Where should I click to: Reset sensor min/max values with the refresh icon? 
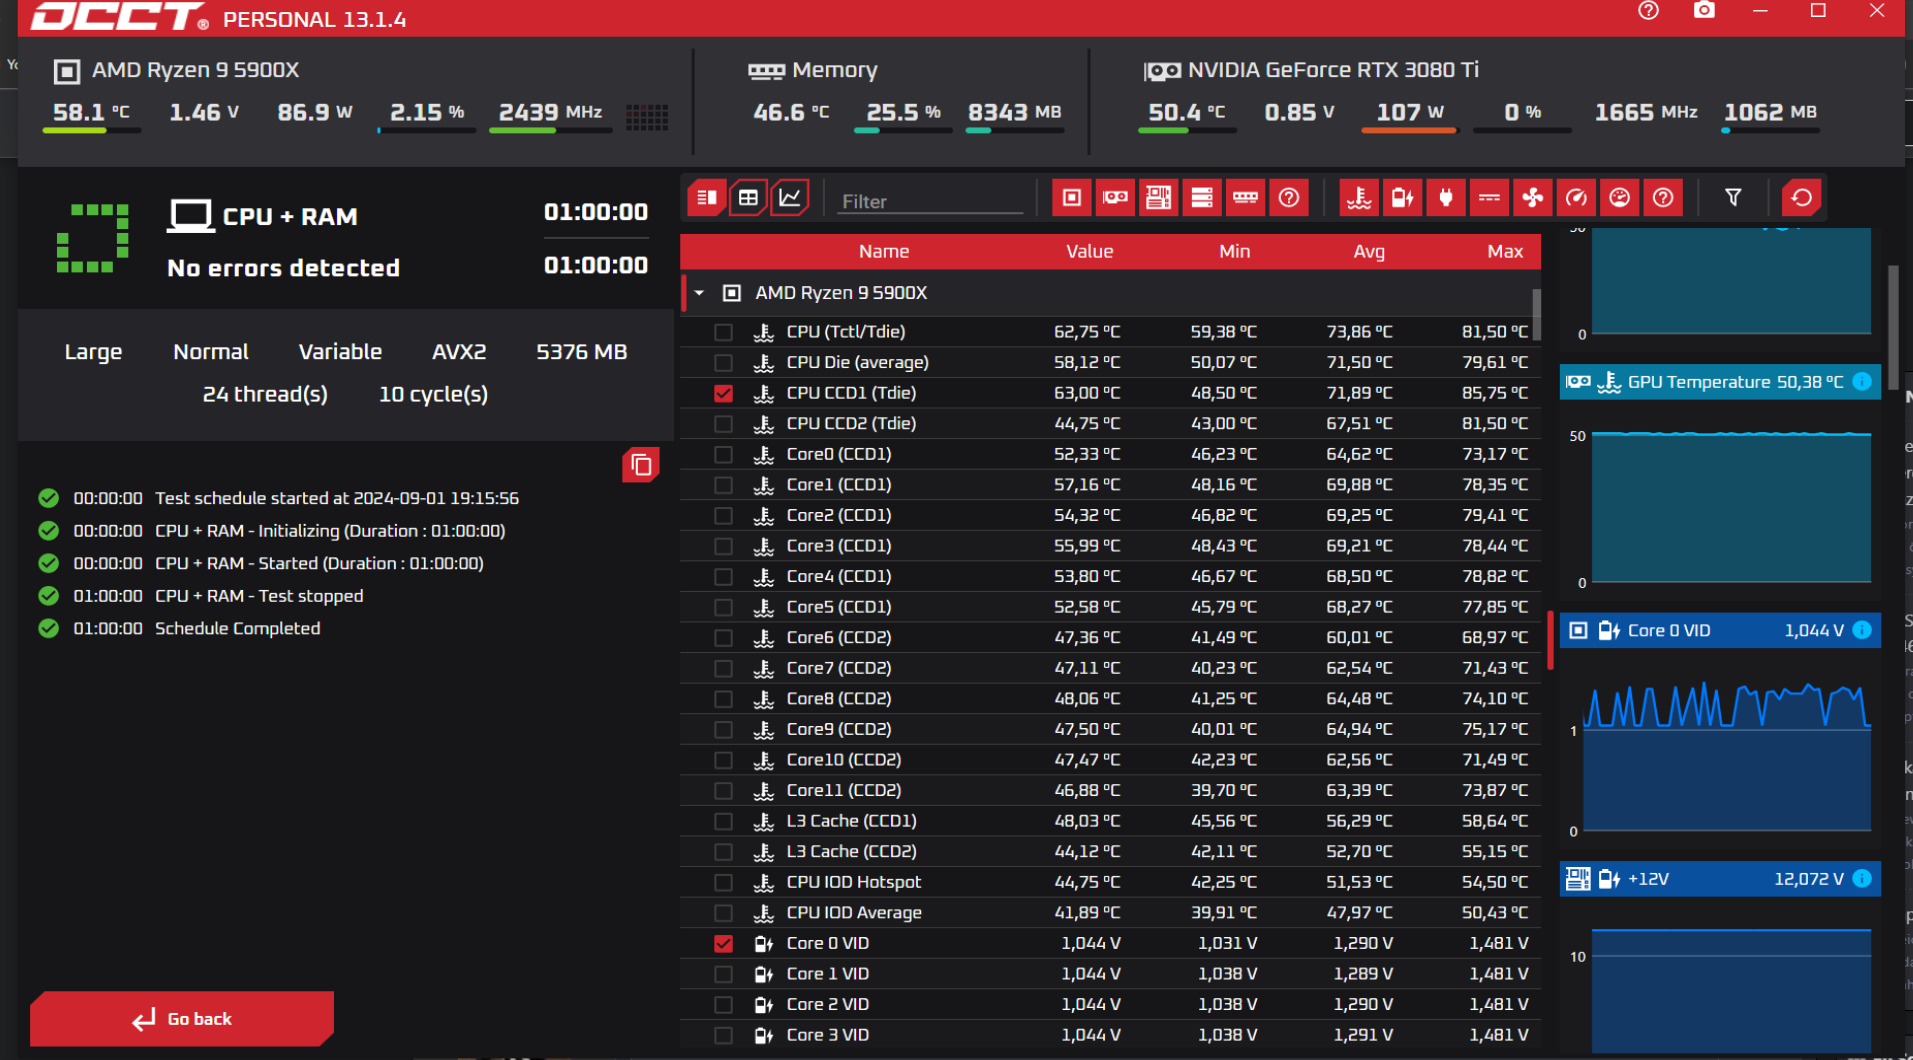[x=1802, y=198]
